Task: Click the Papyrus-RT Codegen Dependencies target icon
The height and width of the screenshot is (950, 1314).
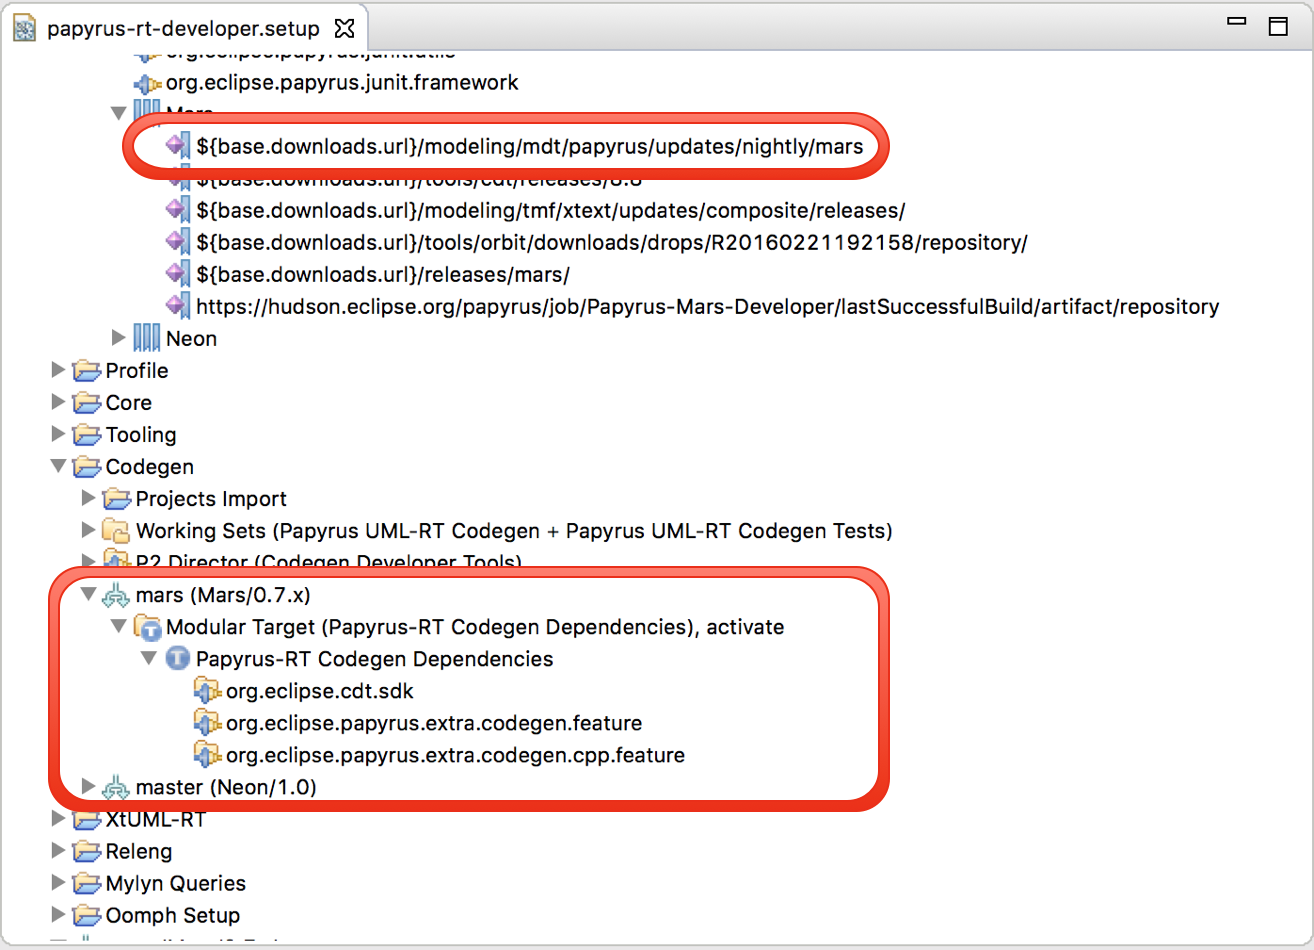Action: pos(178,660)
